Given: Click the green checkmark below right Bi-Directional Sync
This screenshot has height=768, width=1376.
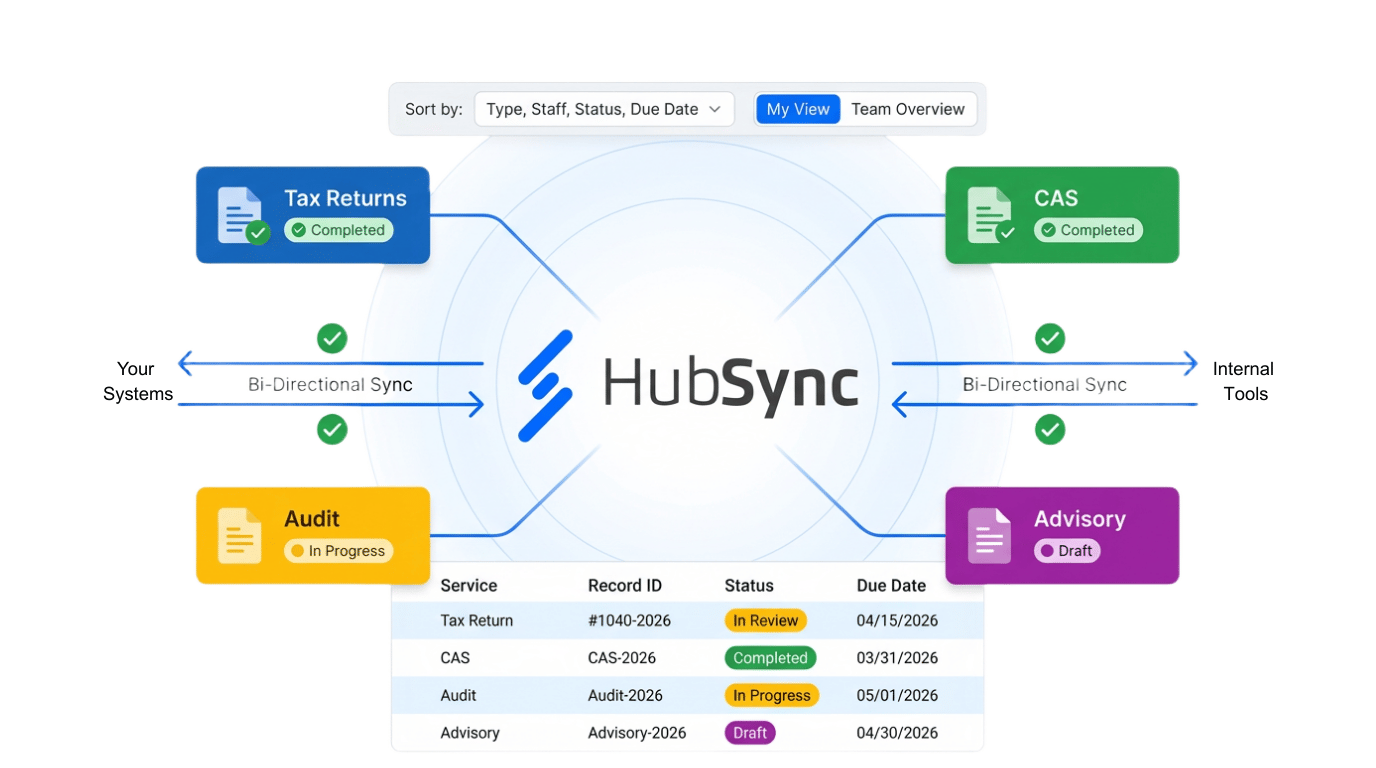Looking at the screenshot, I should (x=1050, y=430).
